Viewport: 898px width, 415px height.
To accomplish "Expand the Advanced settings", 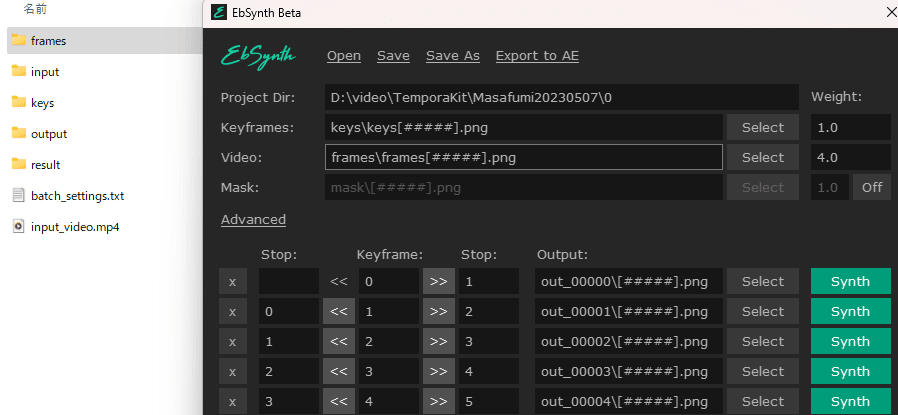I will (253, 220).
